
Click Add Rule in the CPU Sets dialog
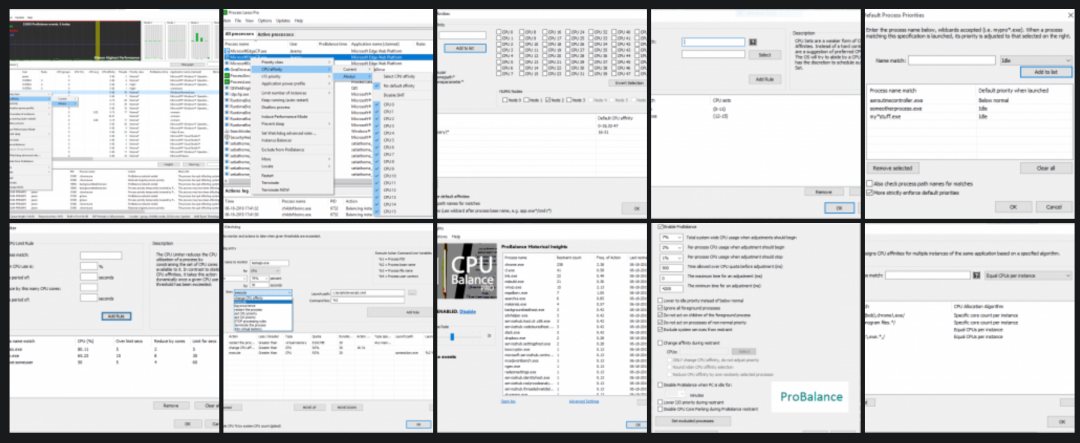click(765, 79)
